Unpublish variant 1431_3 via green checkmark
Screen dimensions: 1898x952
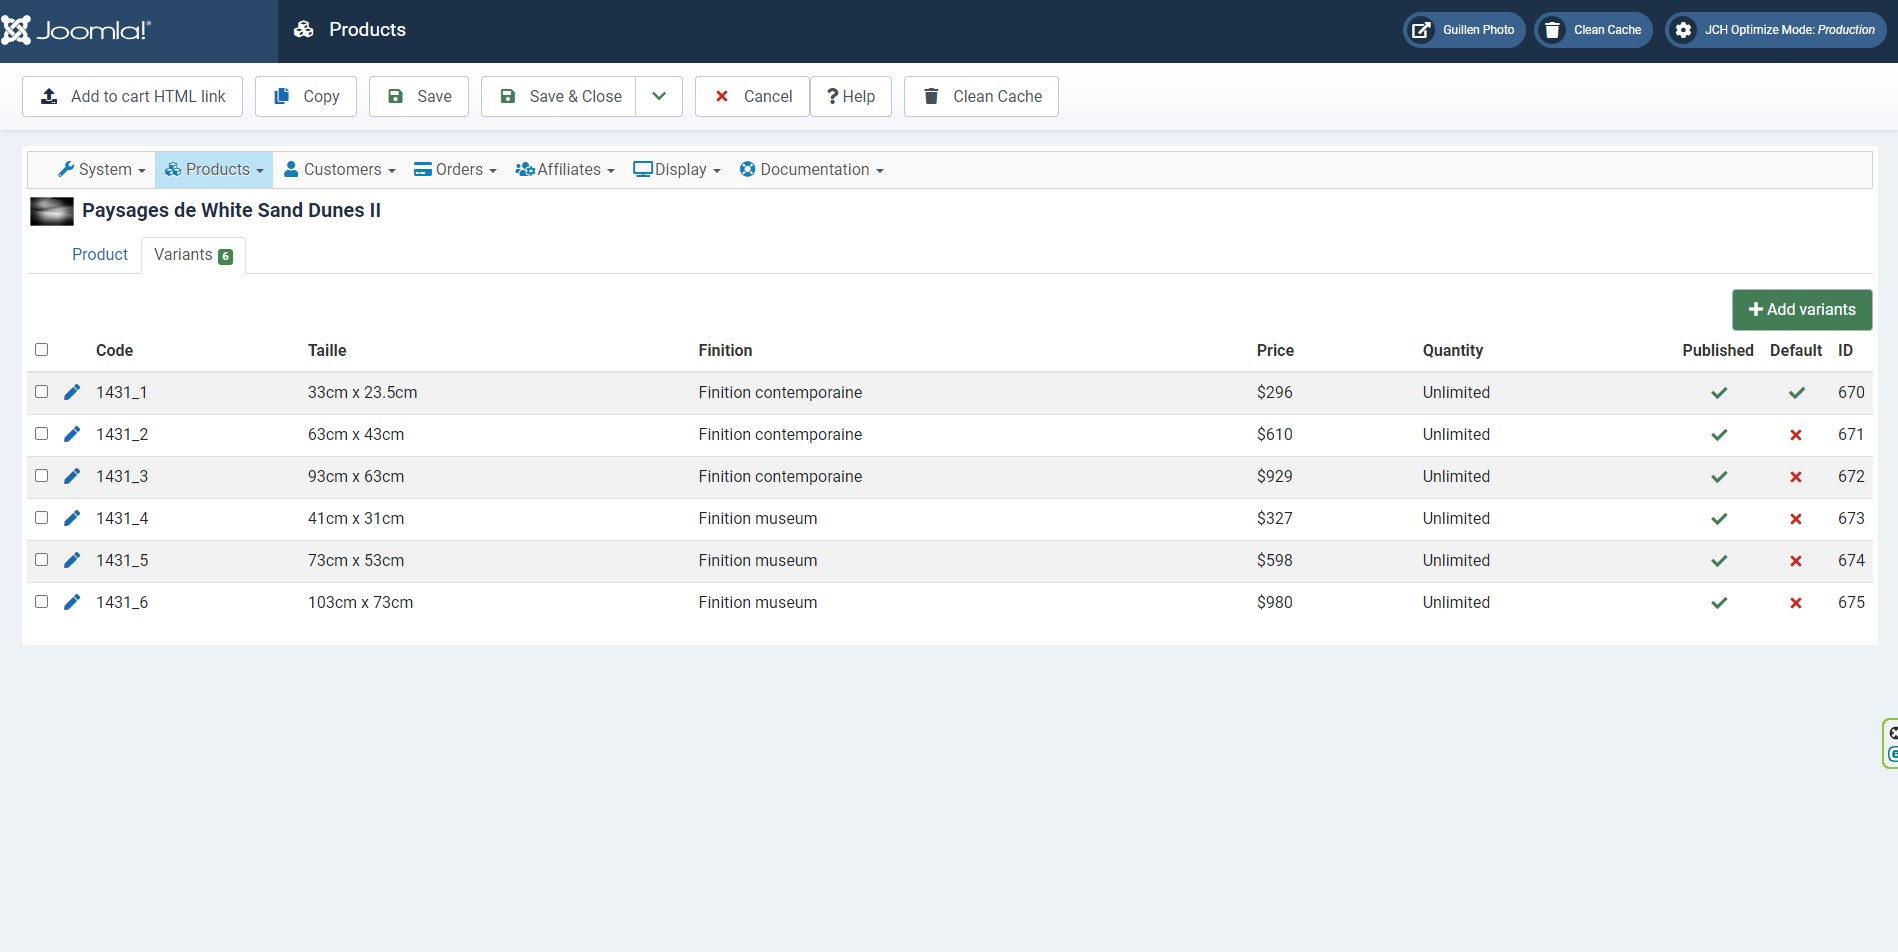pyautogui.click(x=1719, y=477)
